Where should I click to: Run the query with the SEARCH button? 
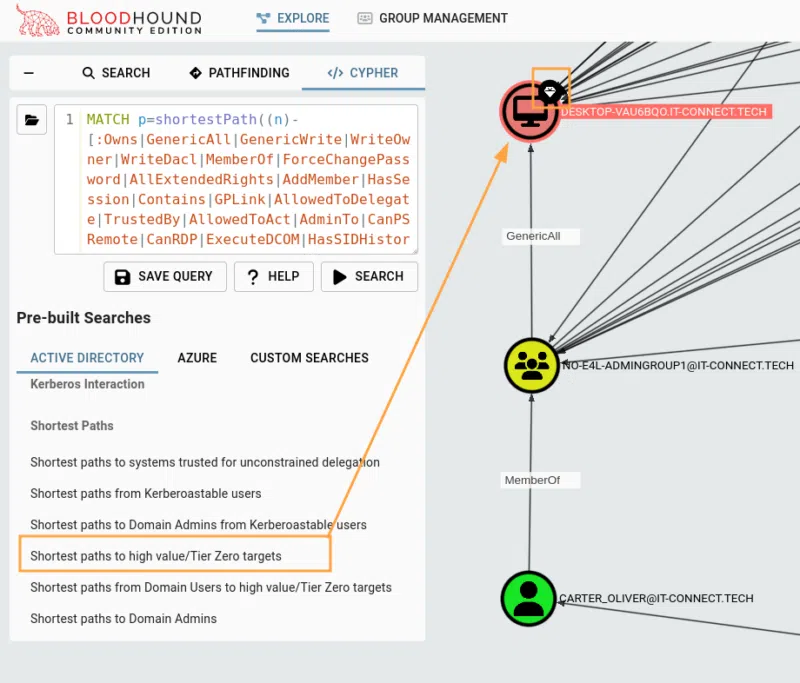369,276
